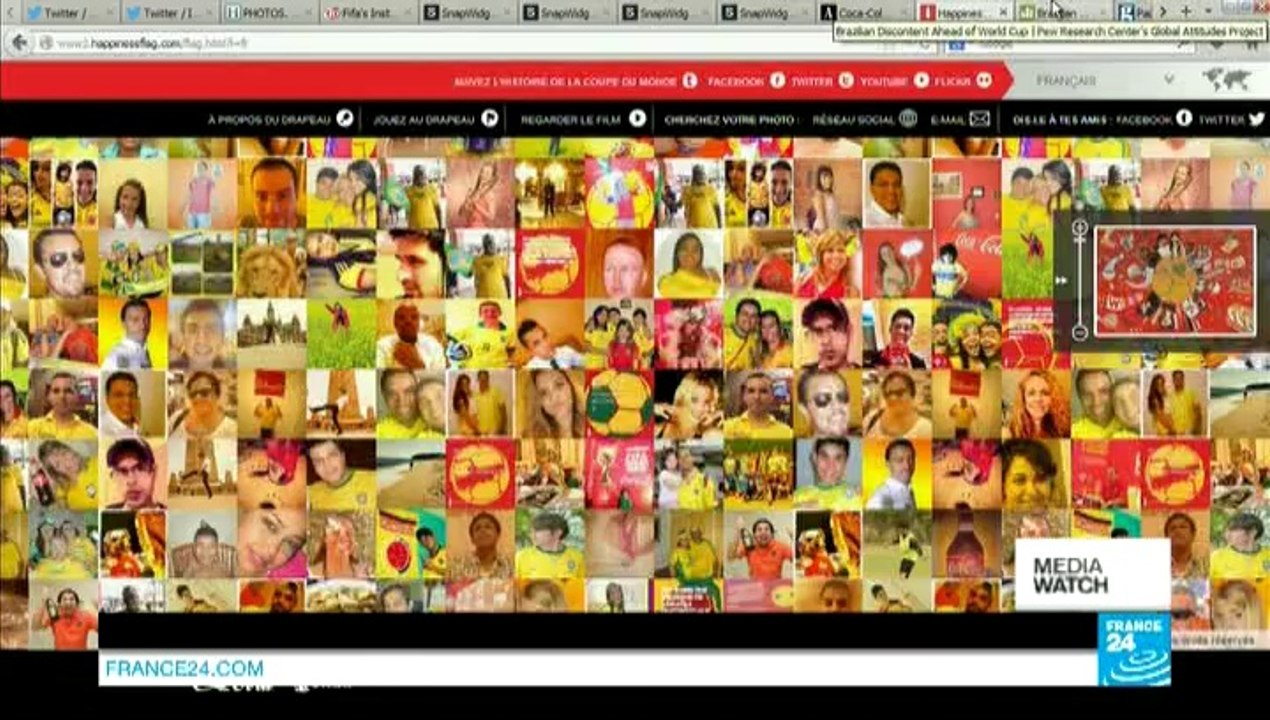
Task: Click the Regarder le film play icon
Action: click(x=637, y=119)
